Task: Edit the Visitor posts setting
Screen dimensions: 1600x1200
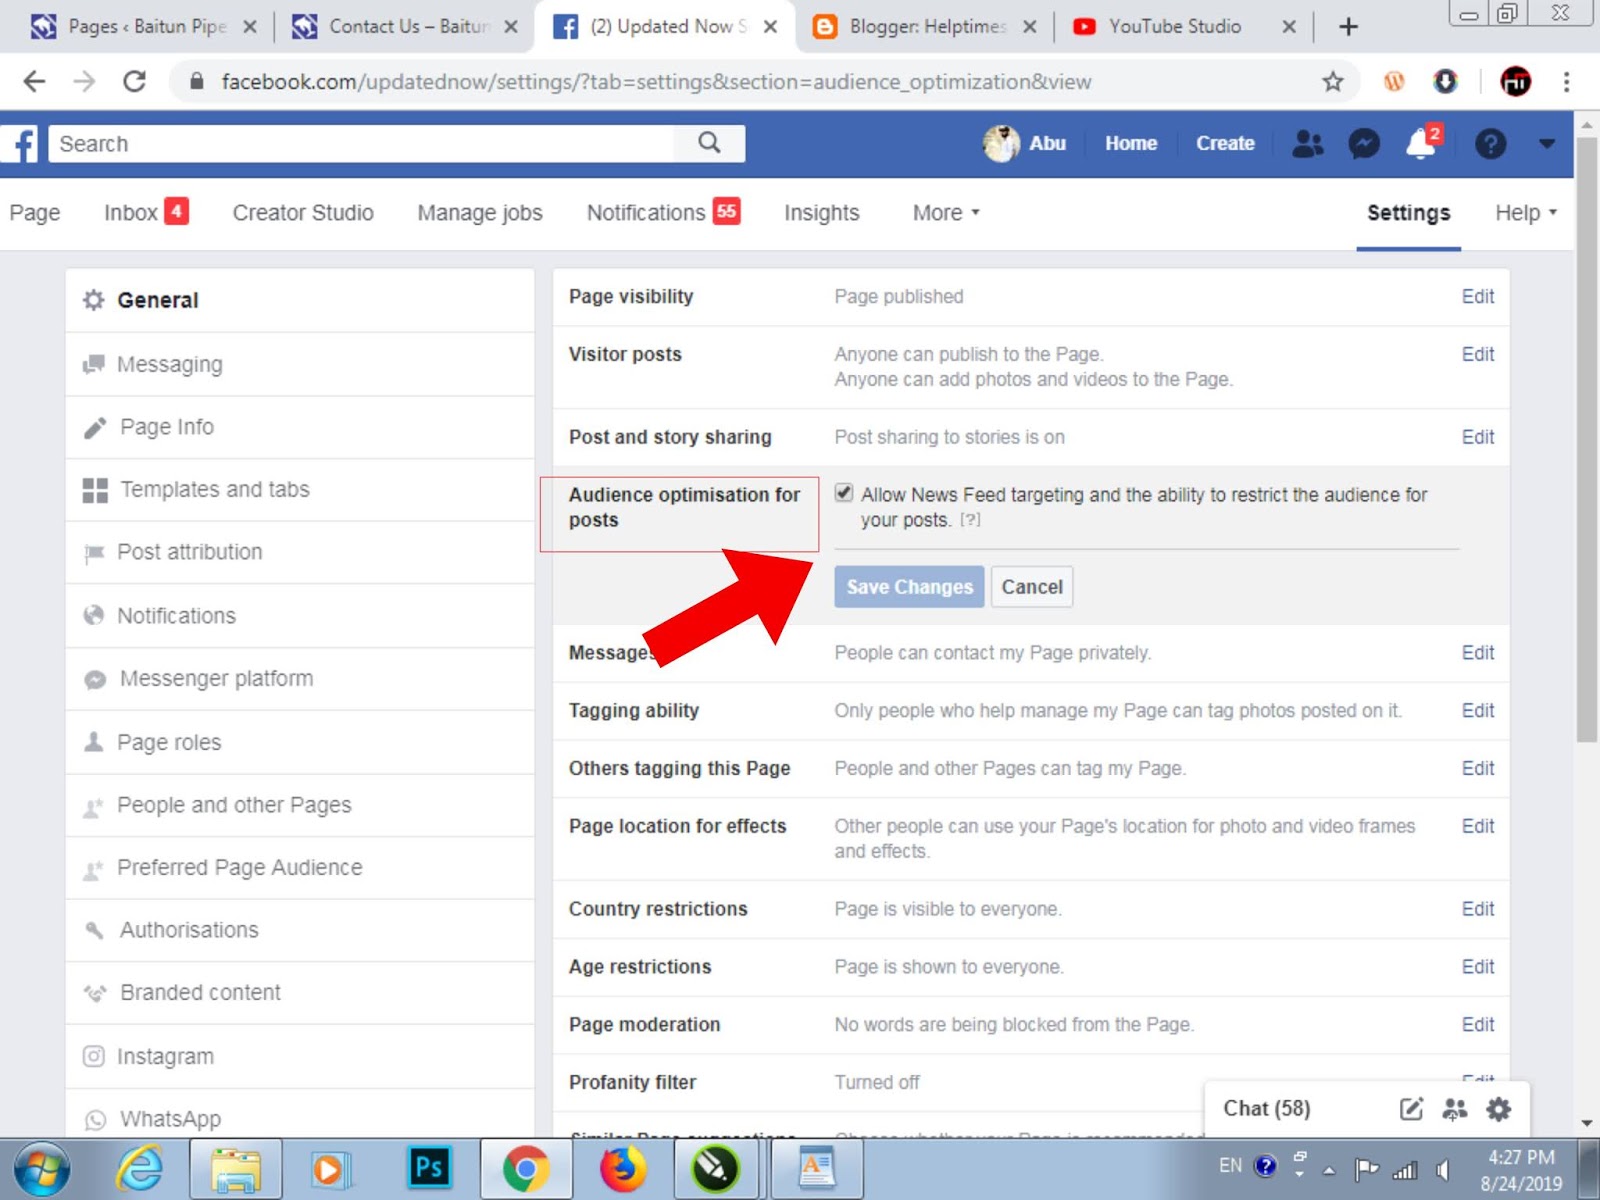Action: point(1478,354)
